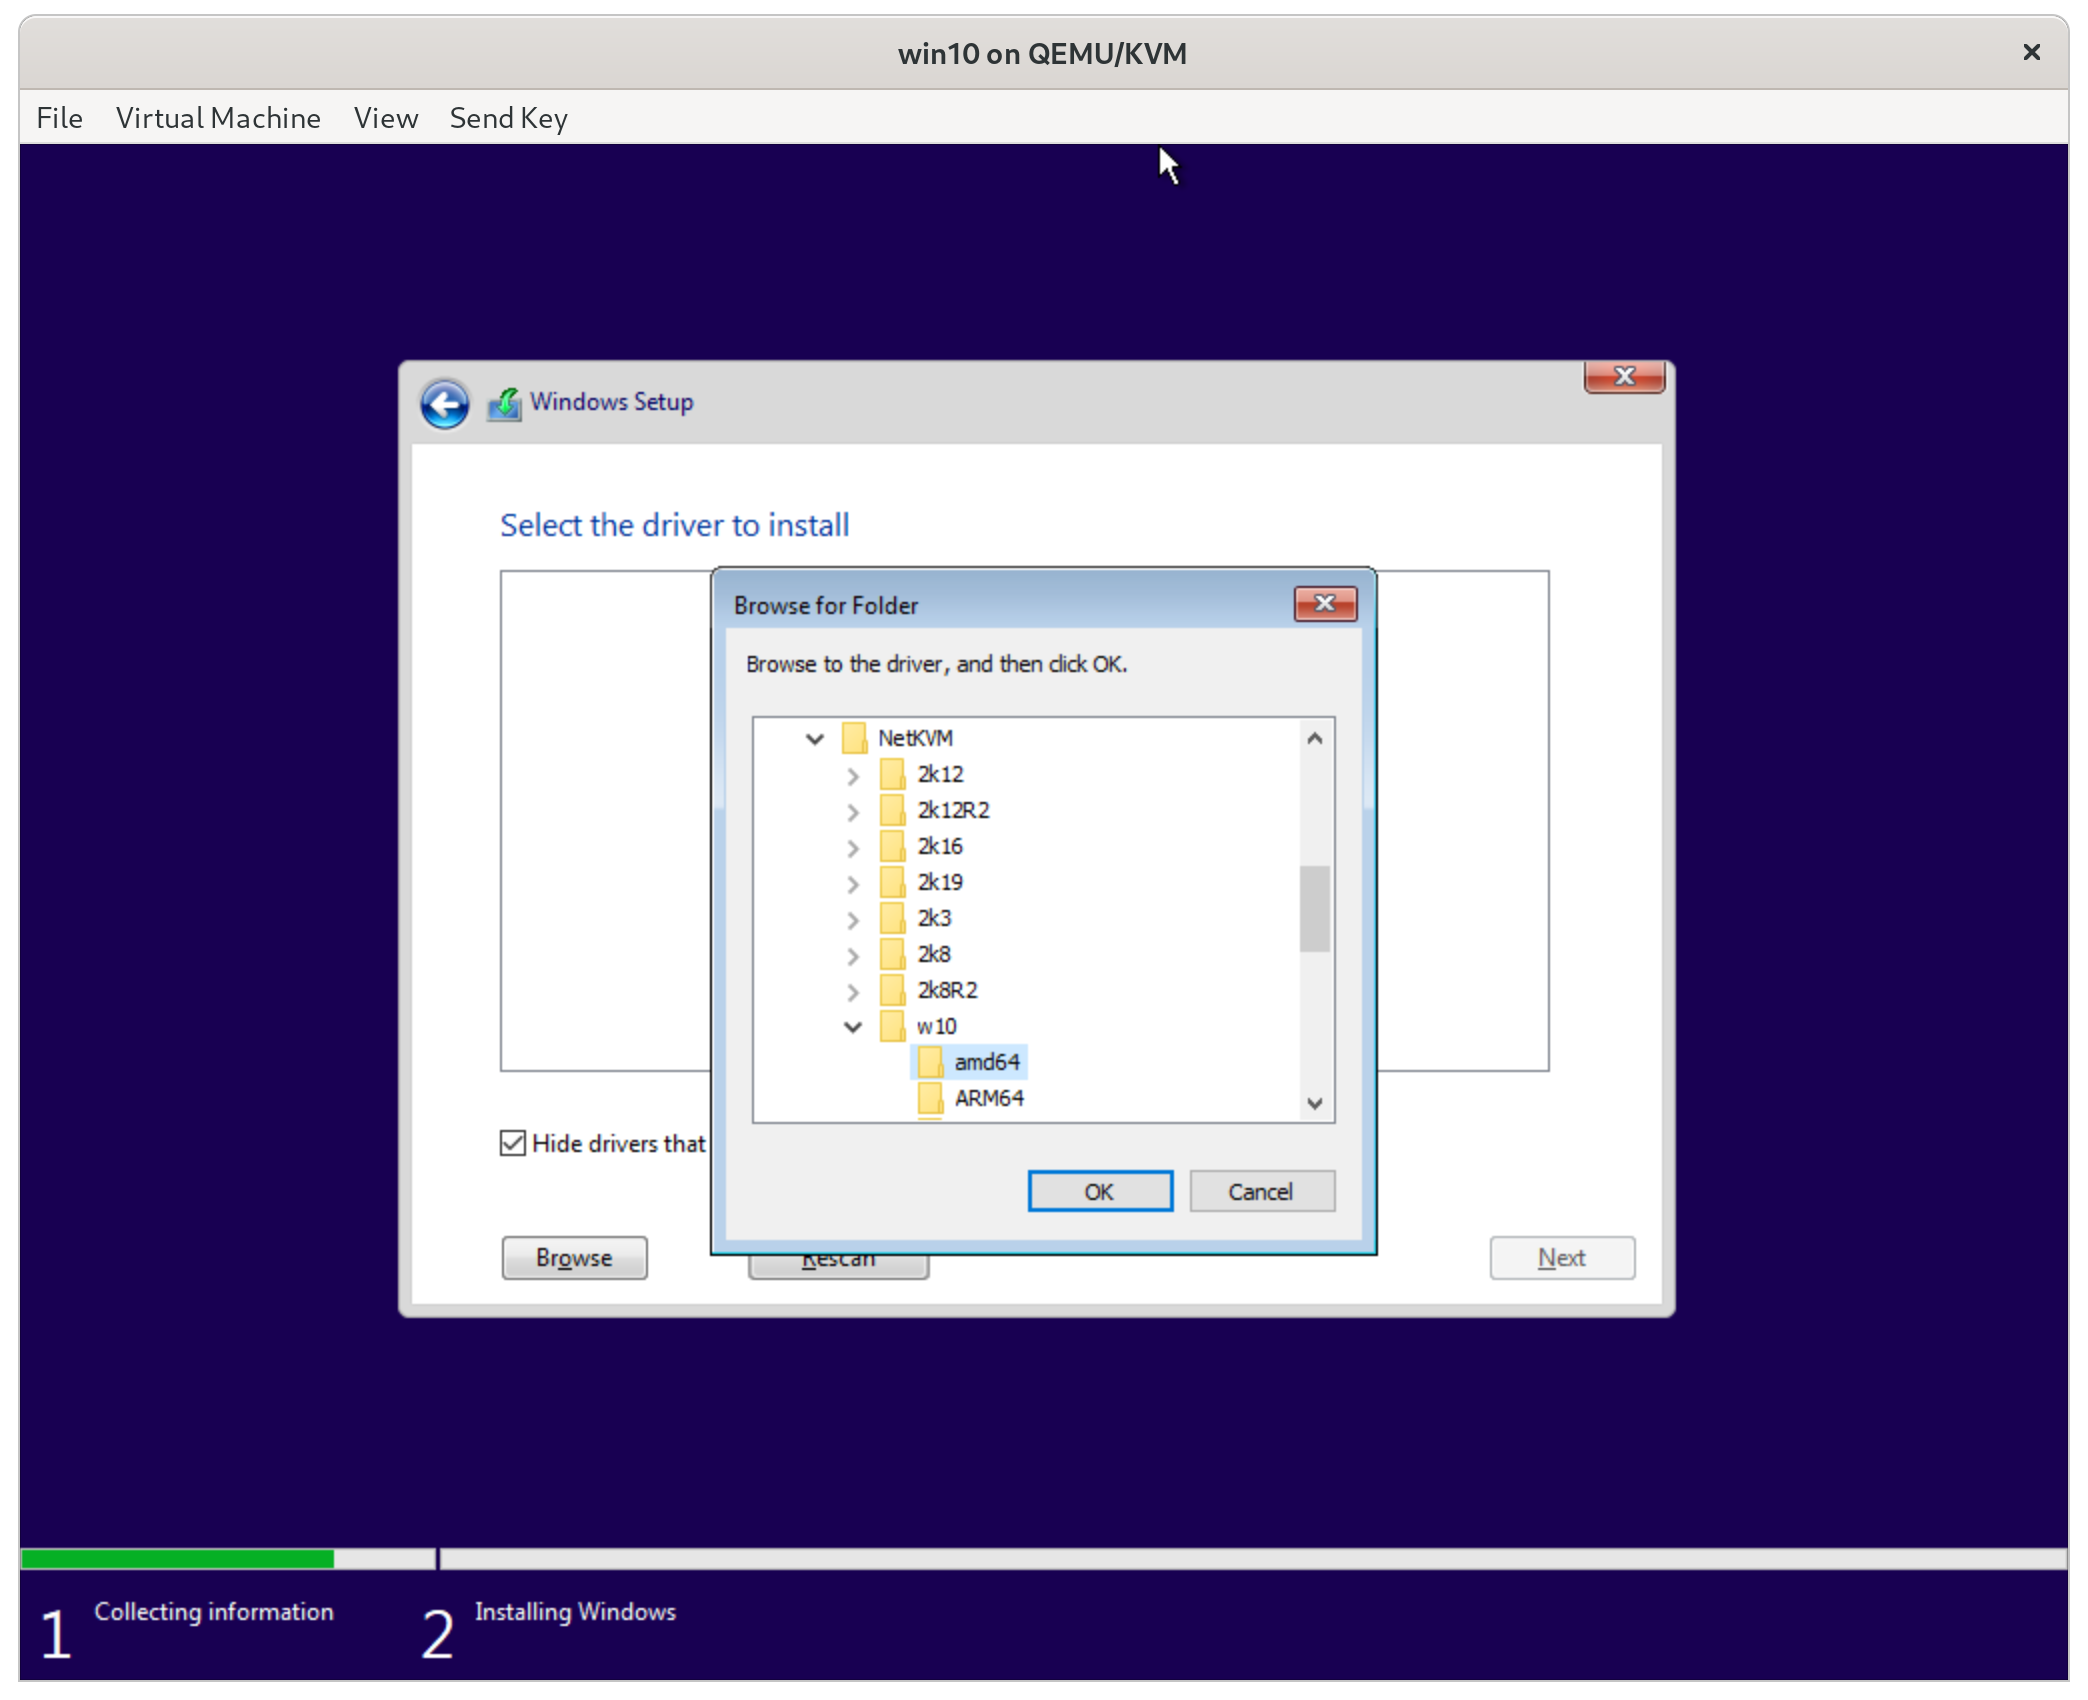2088x1700 pixels.
Task: Collapse the w10 folder node
Action: 853,1027
